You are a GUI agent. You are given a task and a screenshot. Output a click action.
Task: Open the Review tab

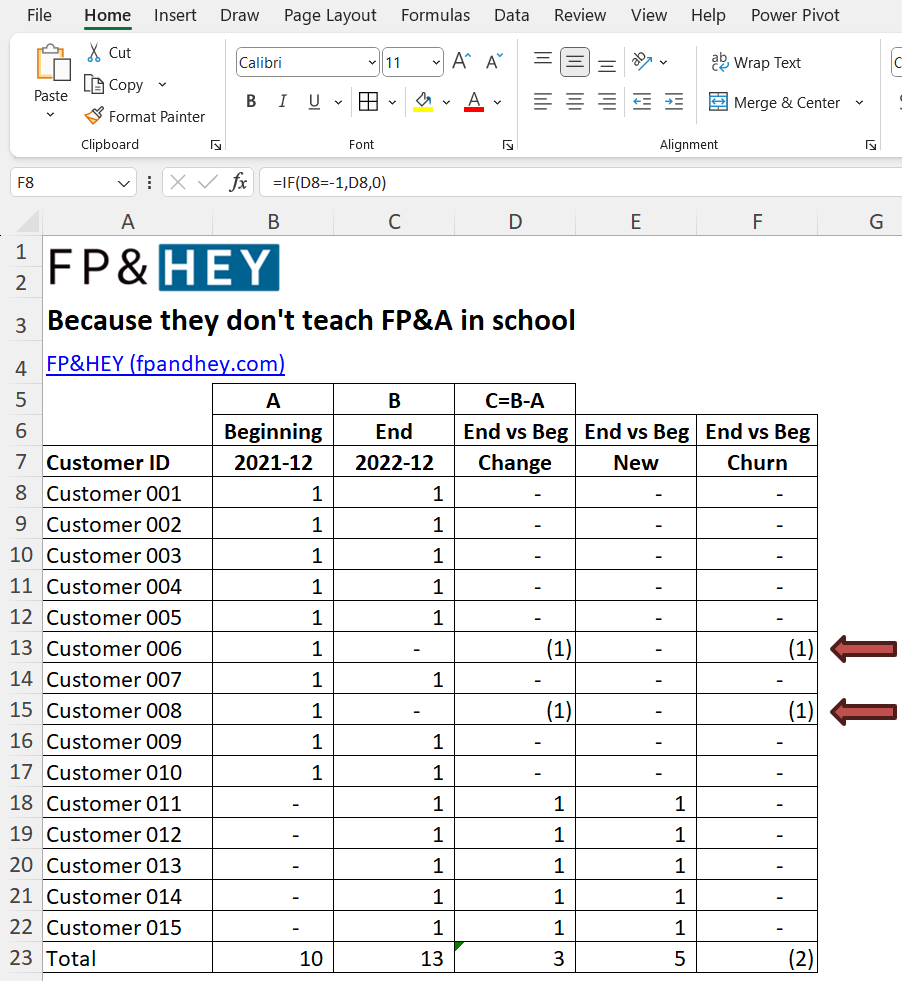coord(580,15)
